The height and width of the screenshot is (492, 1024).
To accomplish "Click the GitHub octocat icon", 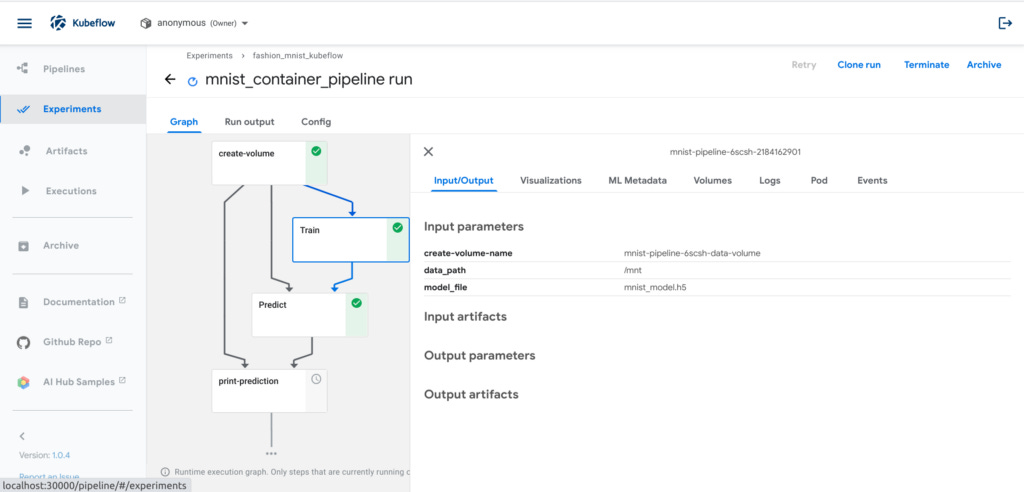I will click(24, 342).
